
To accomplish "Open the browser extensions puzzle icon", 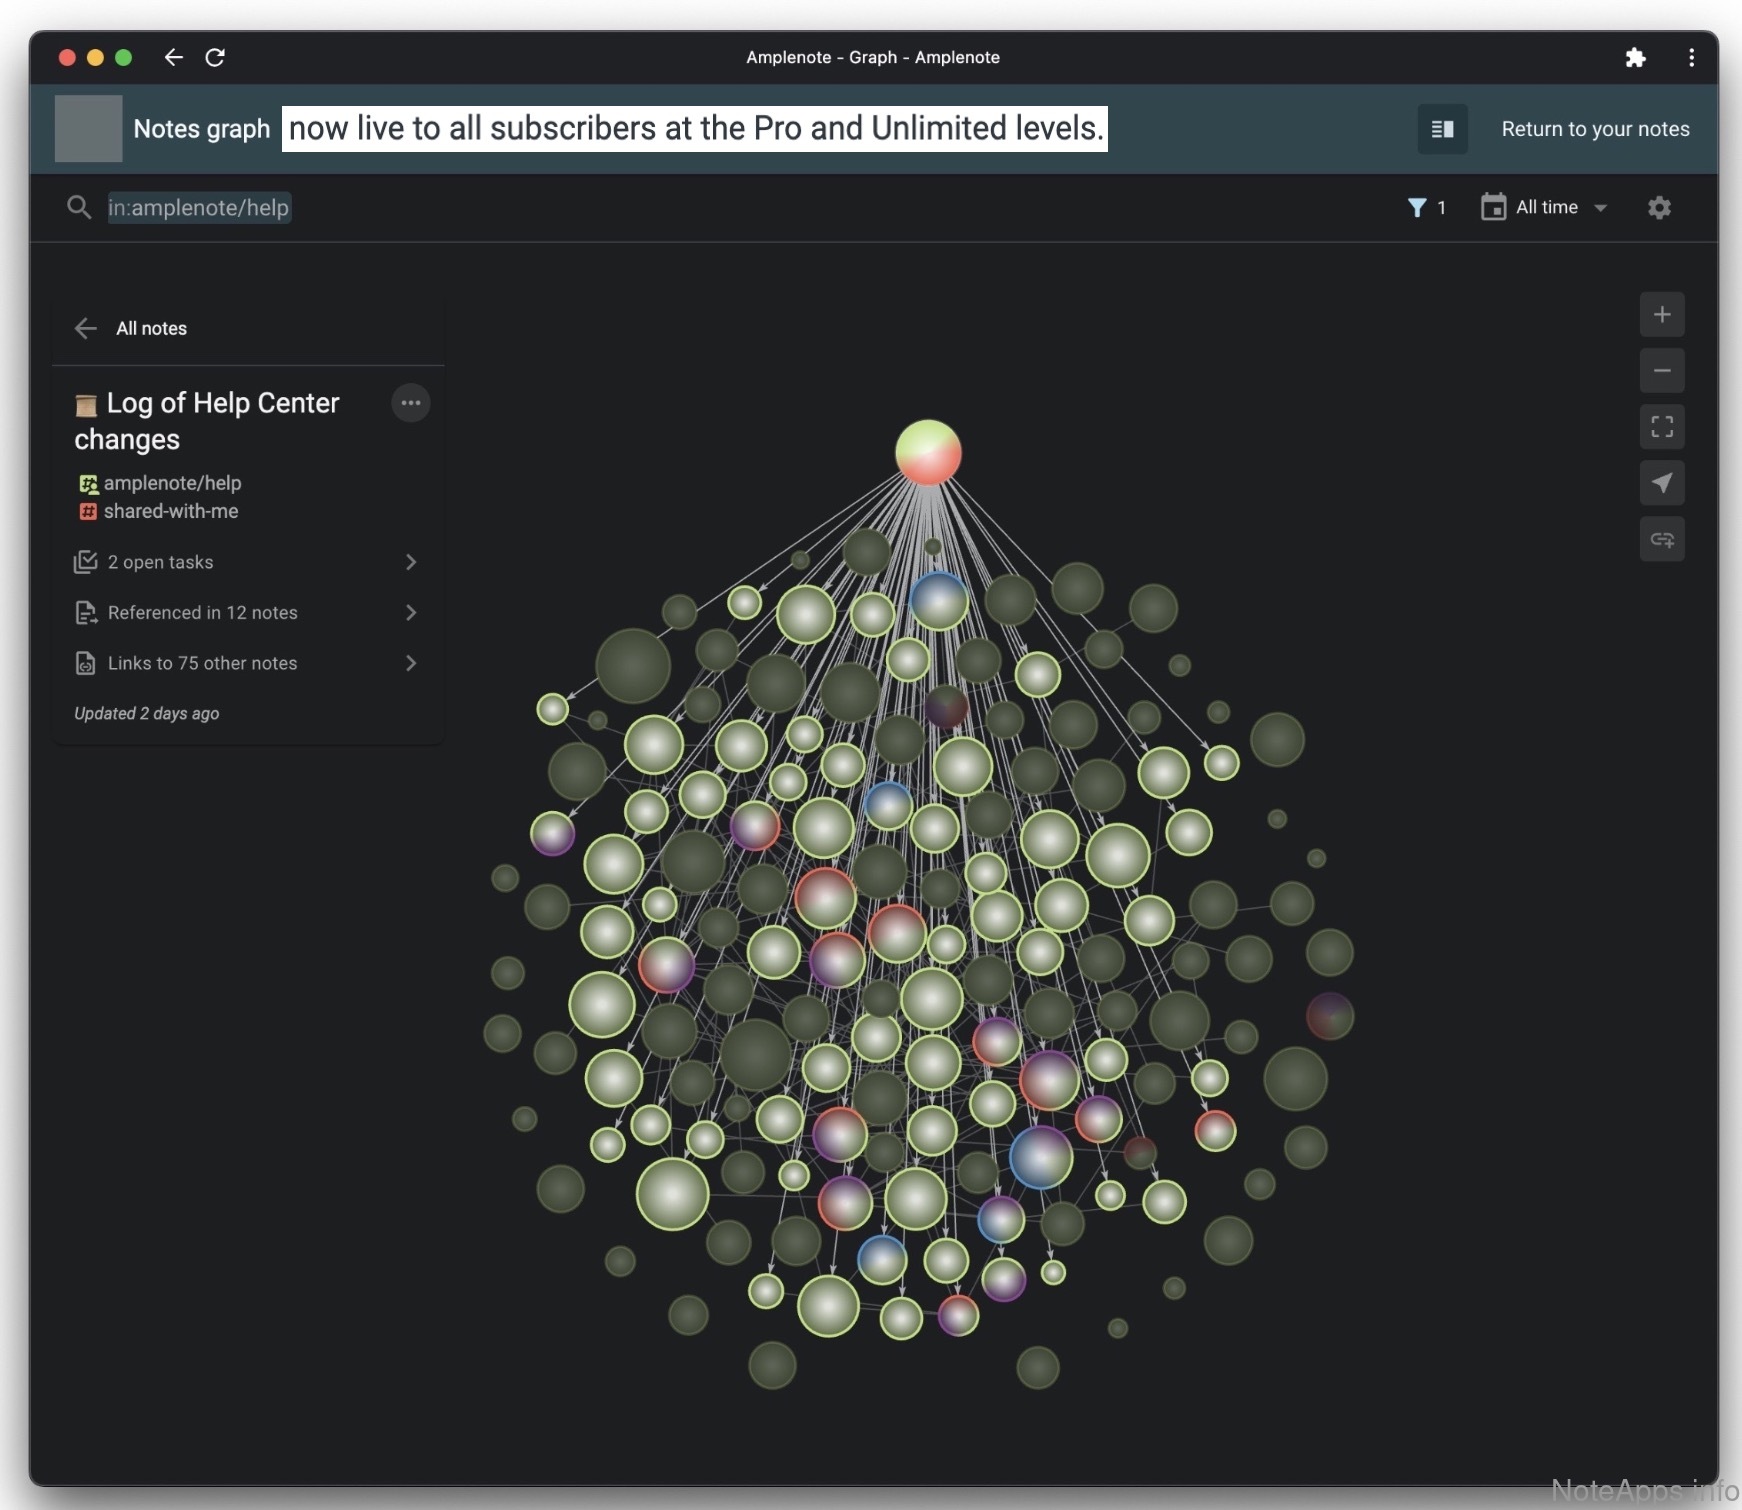I will point(1635,57).
